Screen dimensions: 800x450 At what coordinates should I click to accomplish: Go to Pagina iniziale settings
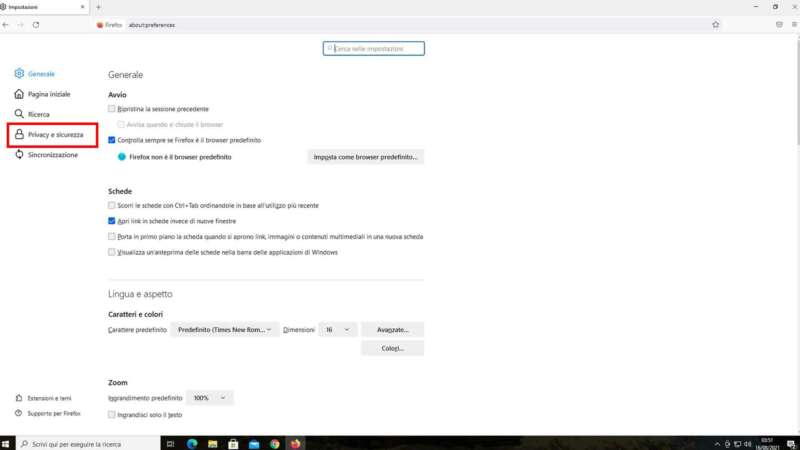pos(49,94)
